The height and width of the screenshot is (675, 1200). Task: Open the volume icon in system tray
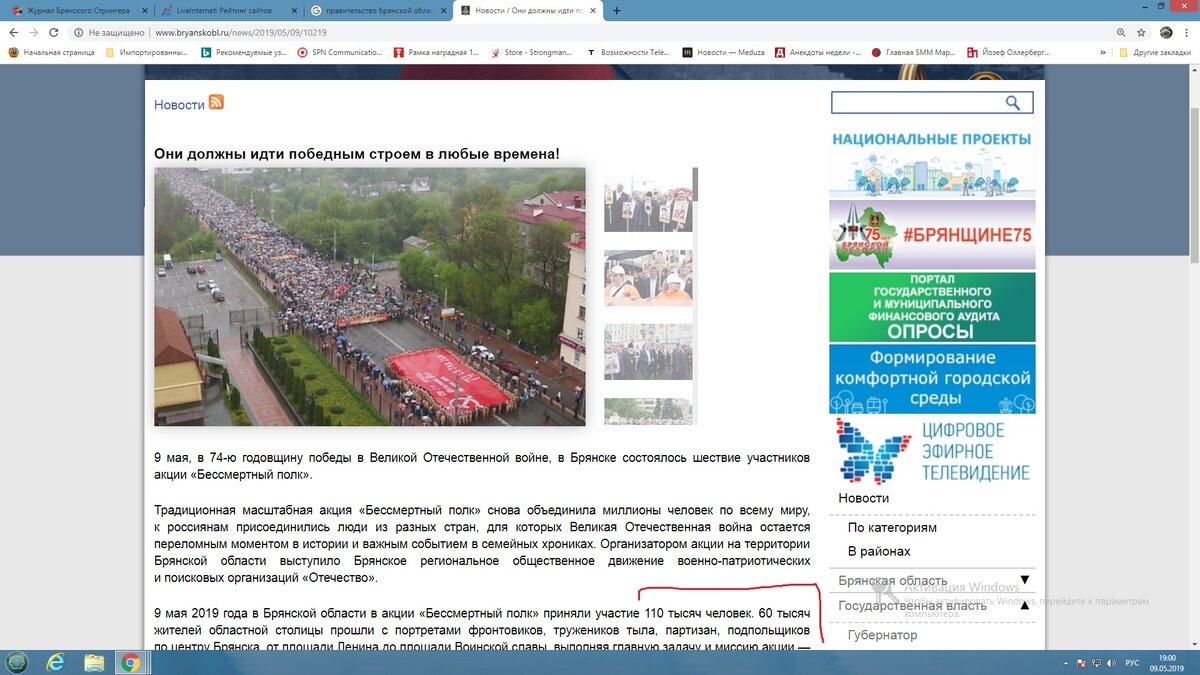pos(1112,663)
